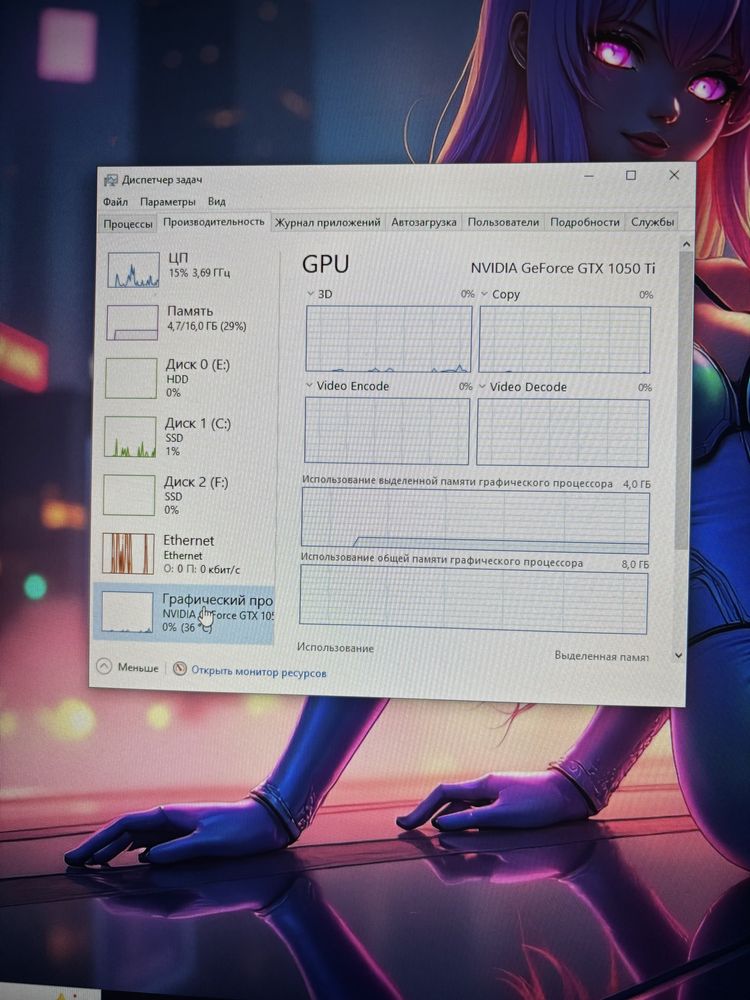This screenshot has height=1000, width=750.
Task: Minimize the Task Manager window
Action: pos(589,175)
